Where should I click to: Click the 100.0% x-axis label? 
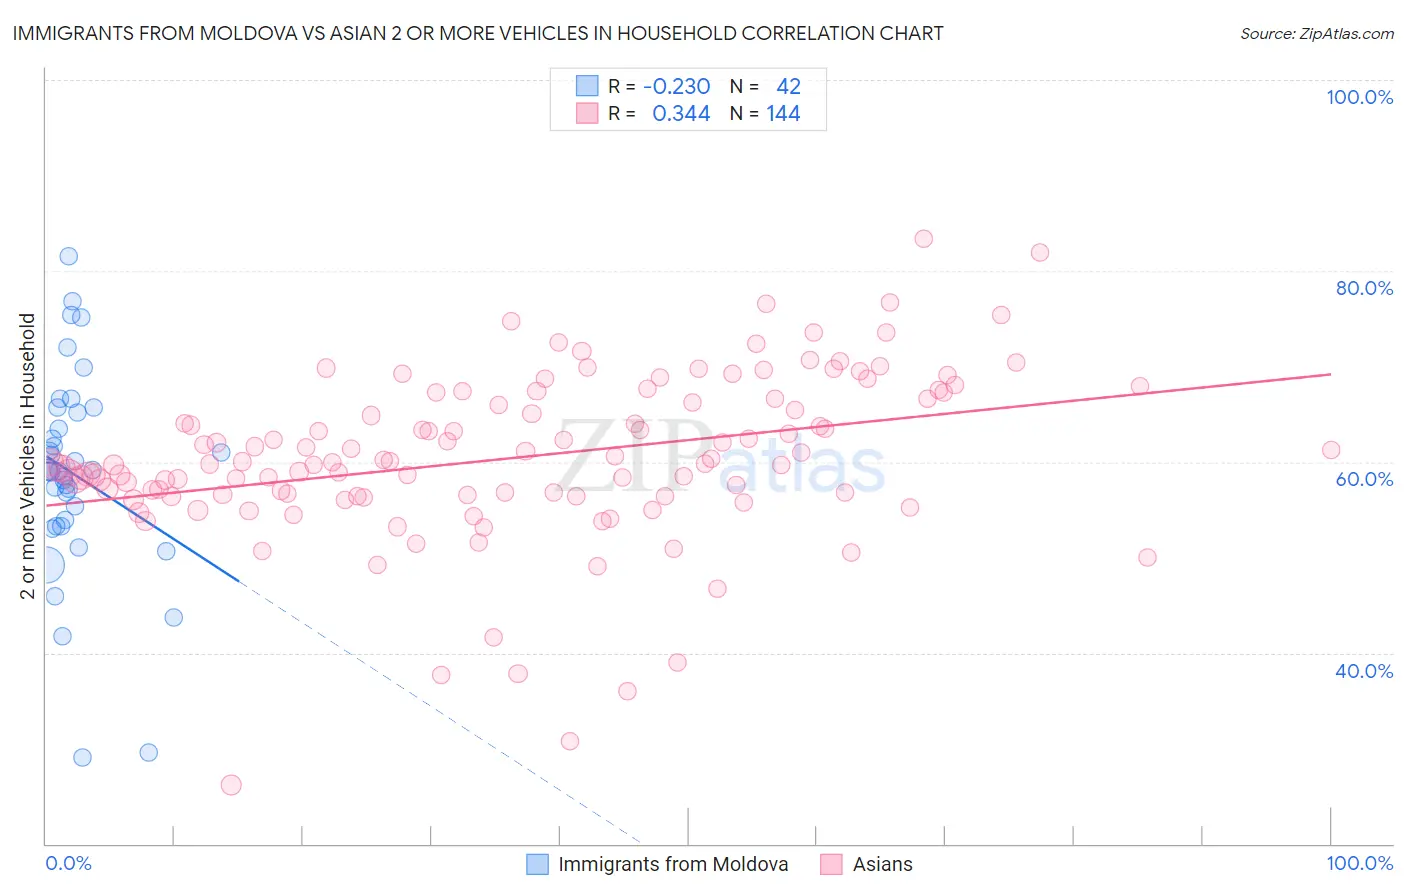pyautogui.click(x=1360, y=863)
